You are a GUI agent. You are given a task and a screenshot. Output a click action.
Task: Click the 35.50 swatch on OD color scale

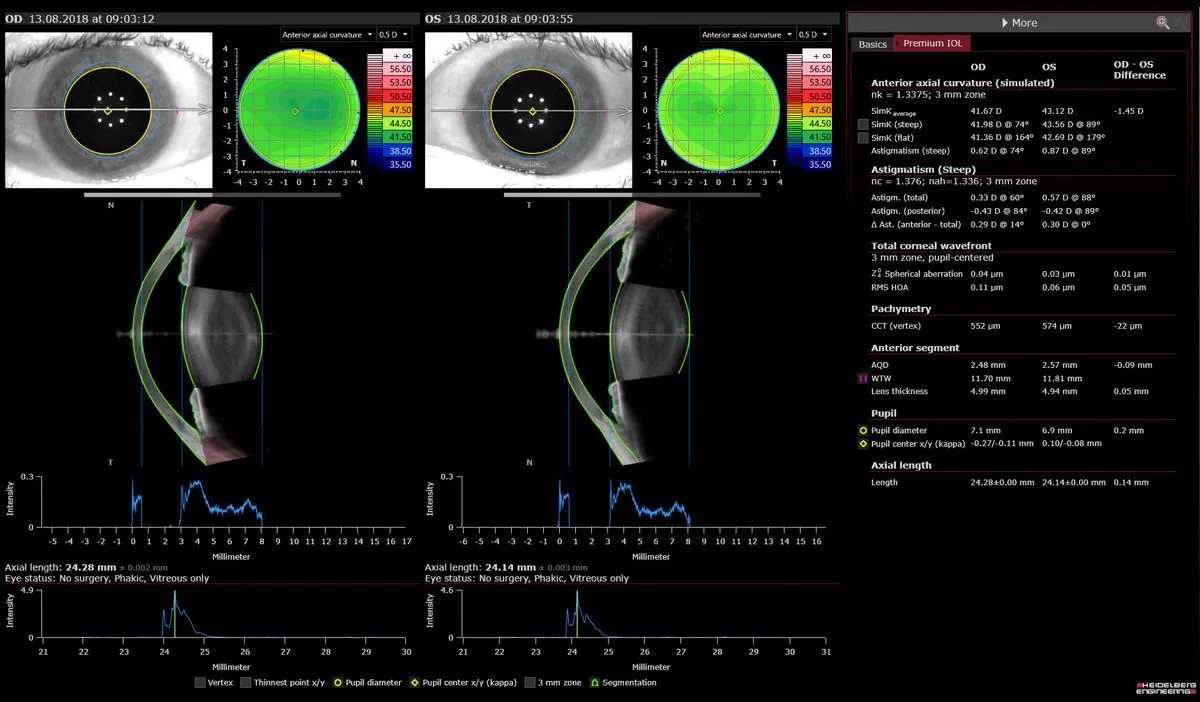point(399,164)
